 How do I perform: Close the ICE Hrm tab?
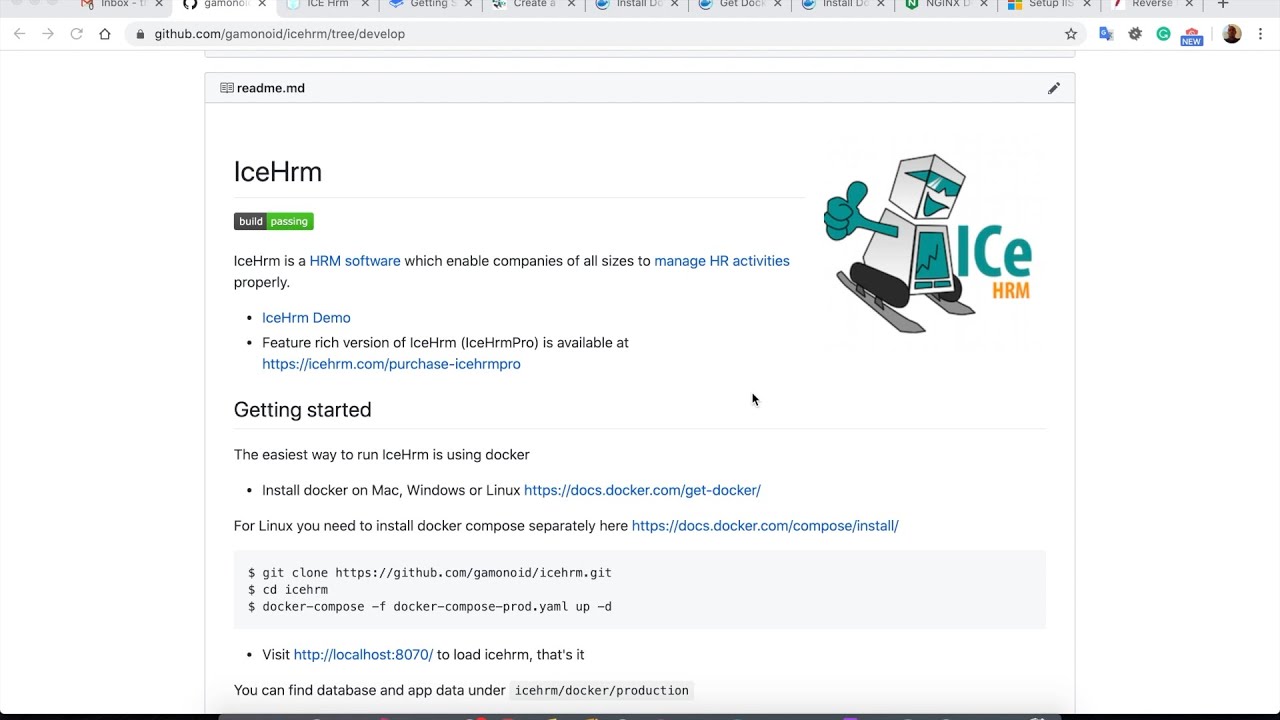365,4
